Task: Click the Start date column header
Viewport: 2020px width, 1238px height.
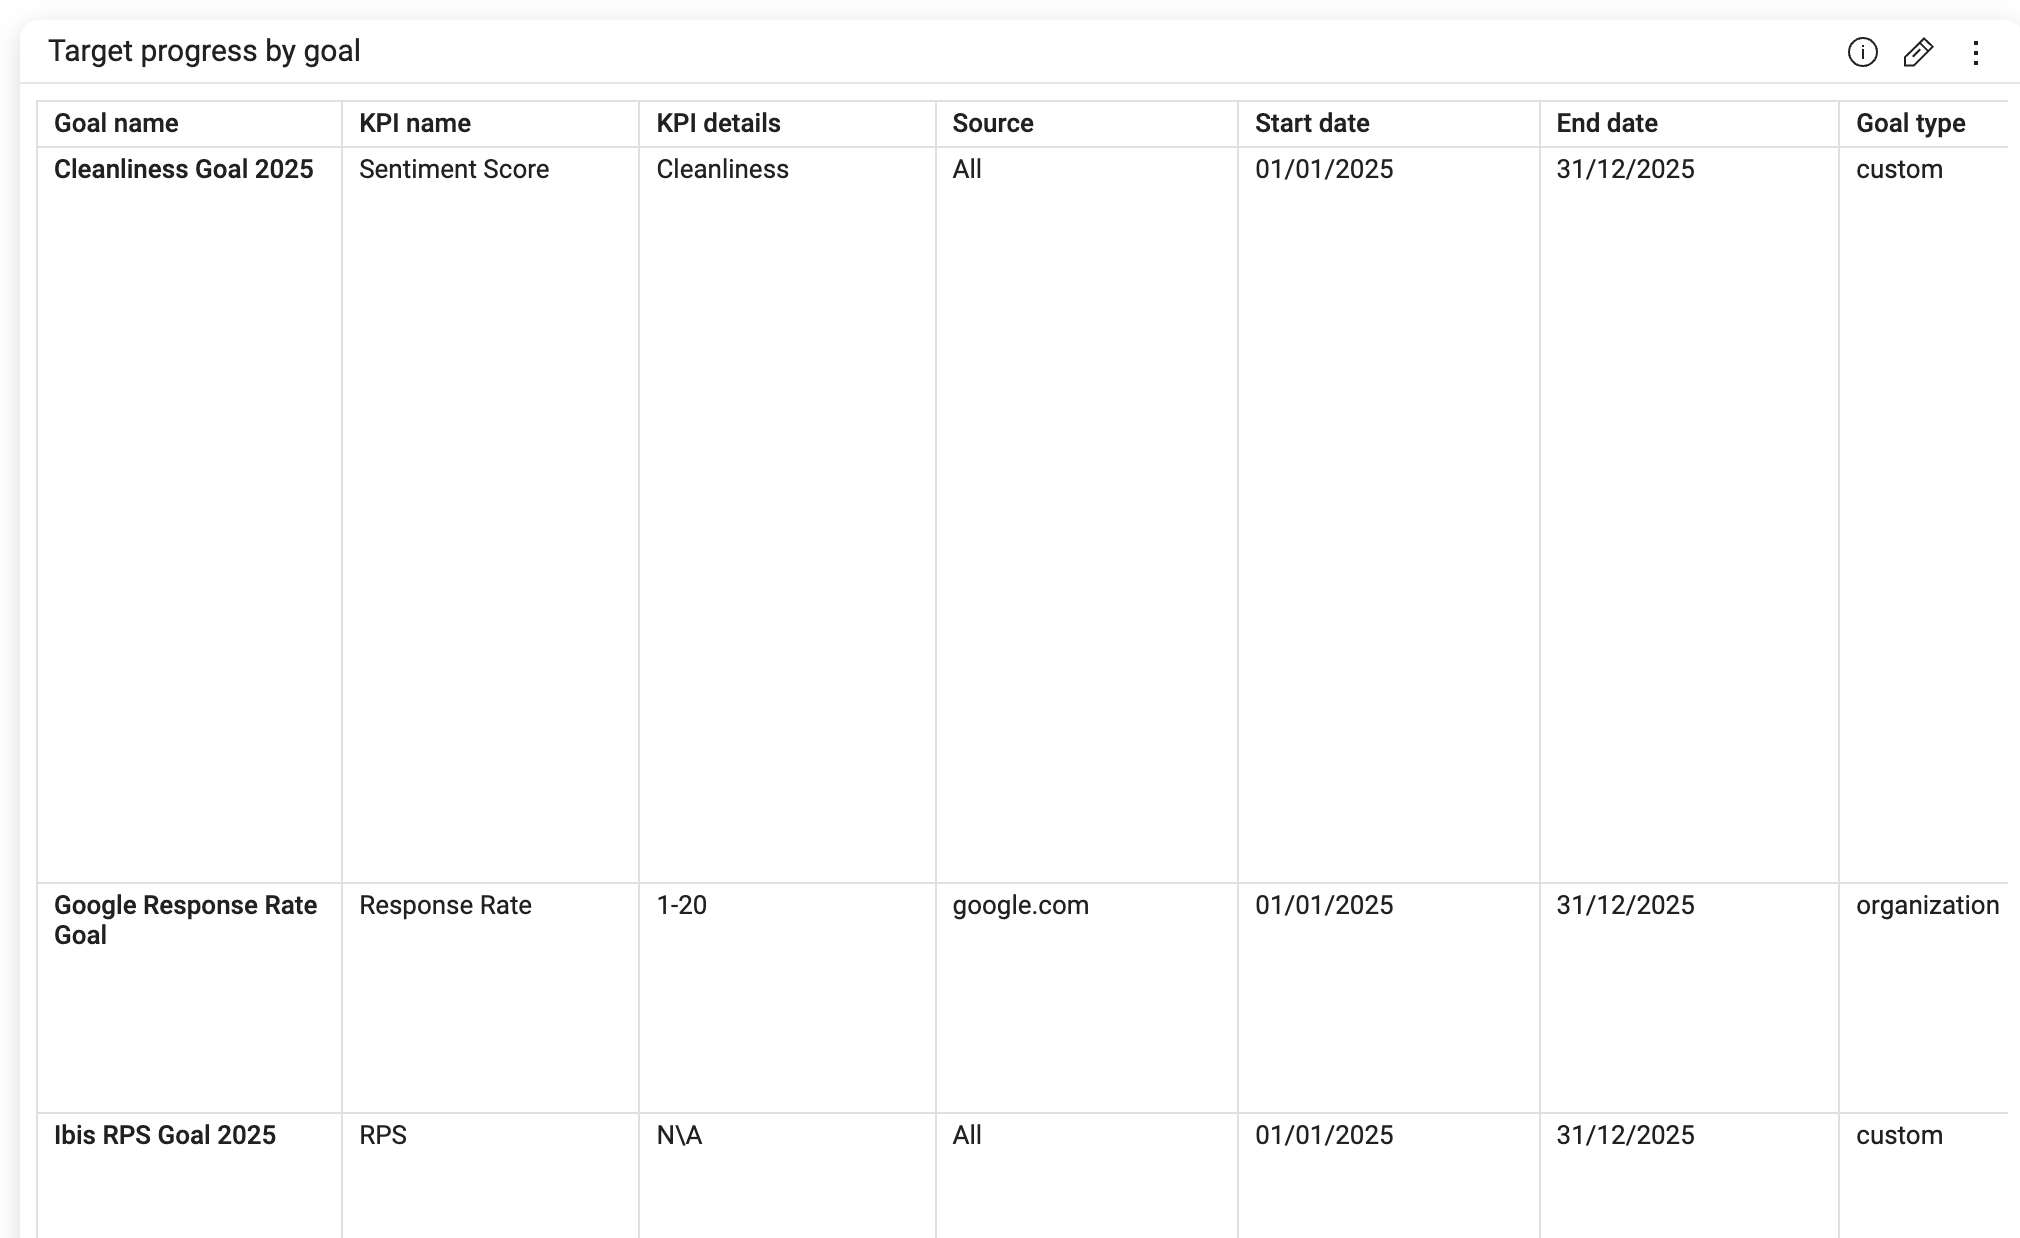Action: (x=1312, y=123)
